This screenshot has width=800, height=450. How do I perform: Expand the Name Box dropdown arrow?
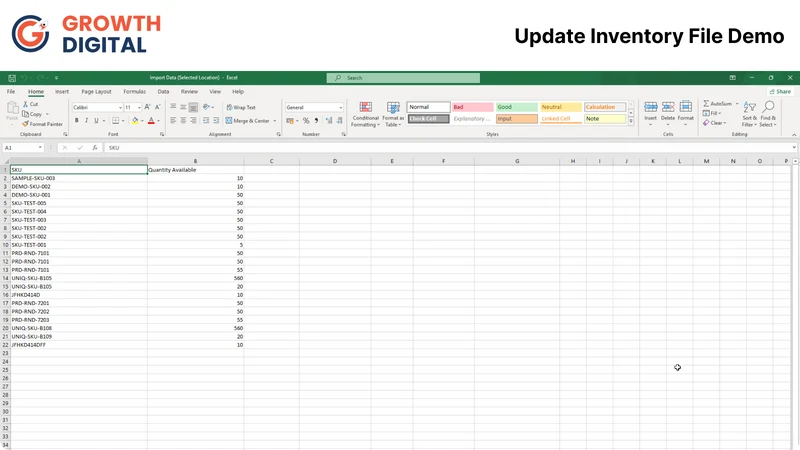40,147
